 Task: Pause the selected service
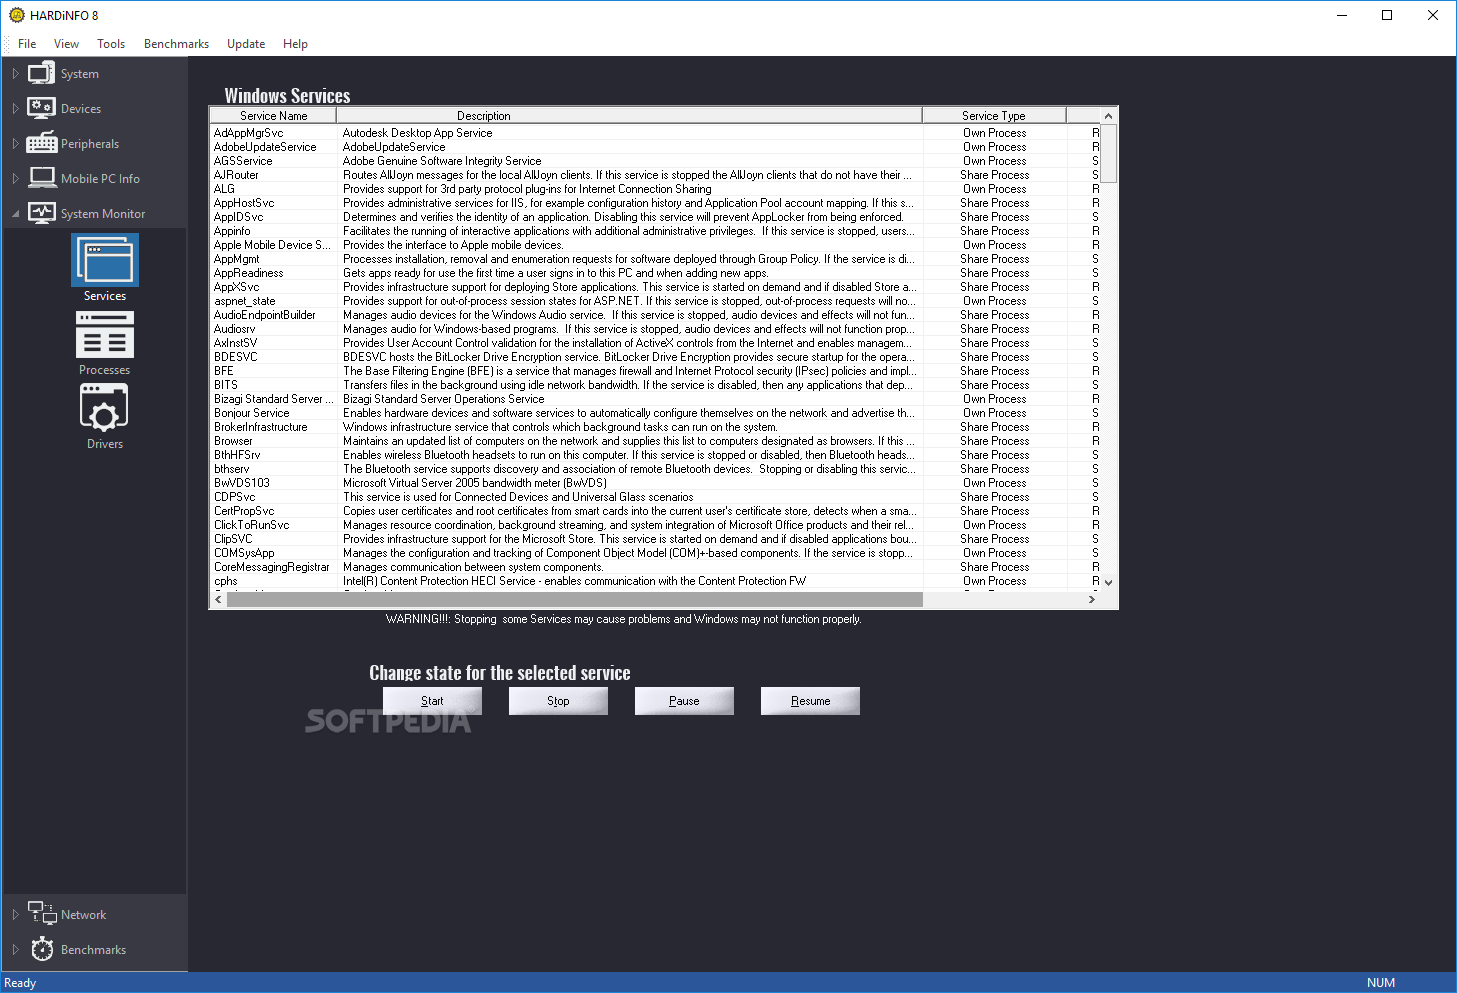684,701
